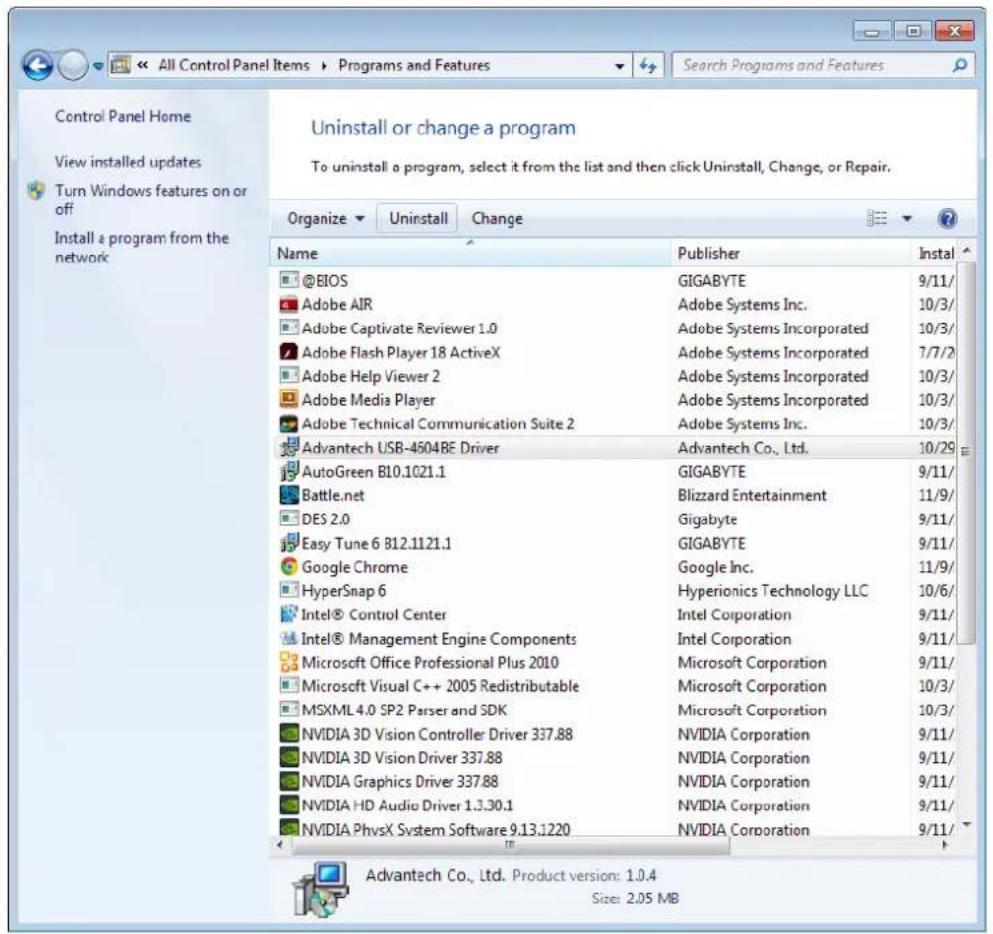
Task: Click the Control Panel icon in address bar
Action: point(120,65)
